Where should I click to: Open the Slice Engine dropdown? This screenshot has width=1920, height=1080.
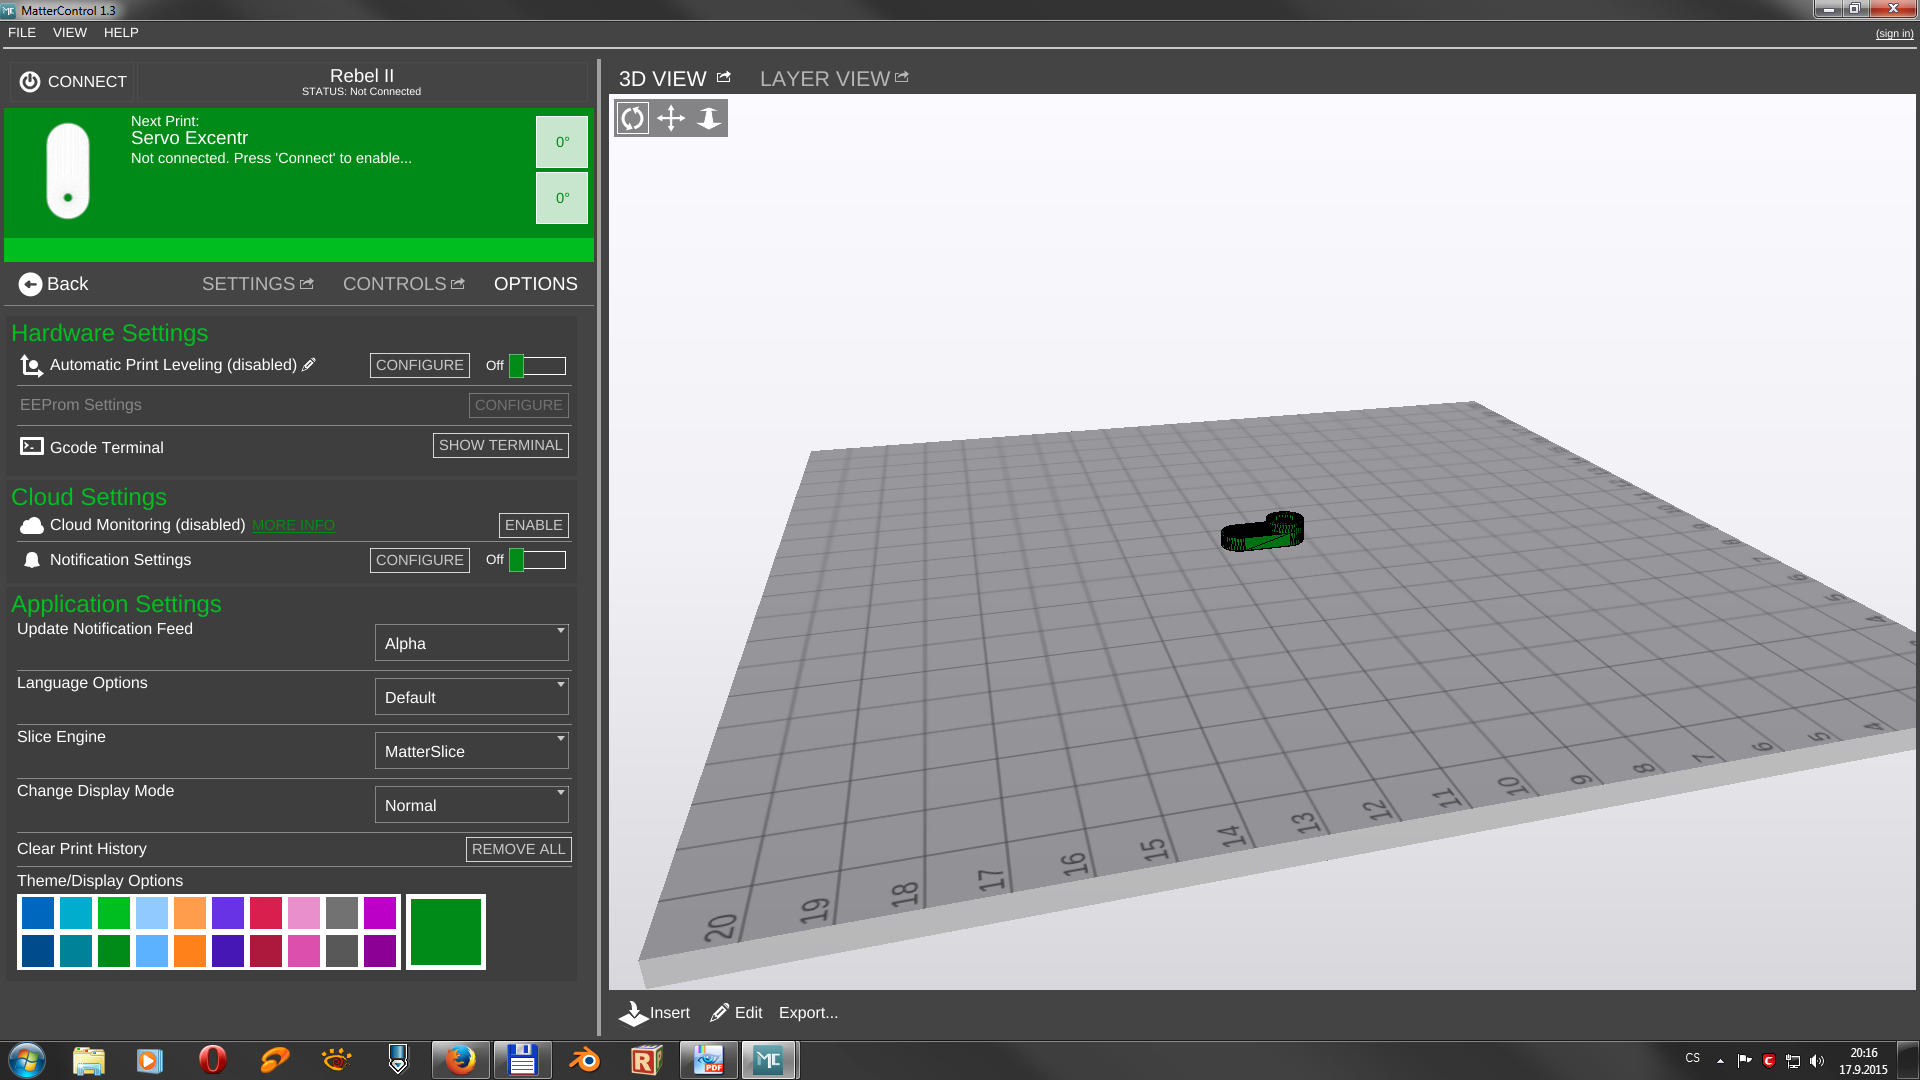pyautogui.click(x=472, y=751)
